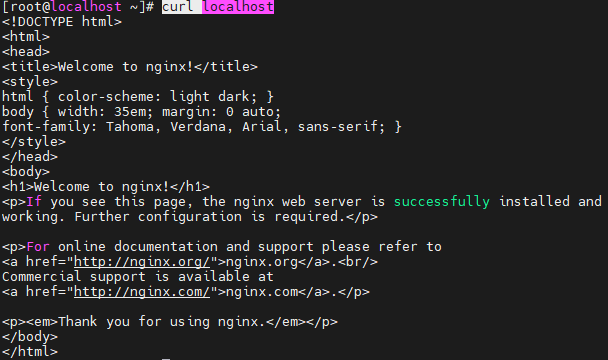The image size is (608, 360).
Task: Click 'working. Further configuration is required.</p>' line
Action: coord(190,217)
